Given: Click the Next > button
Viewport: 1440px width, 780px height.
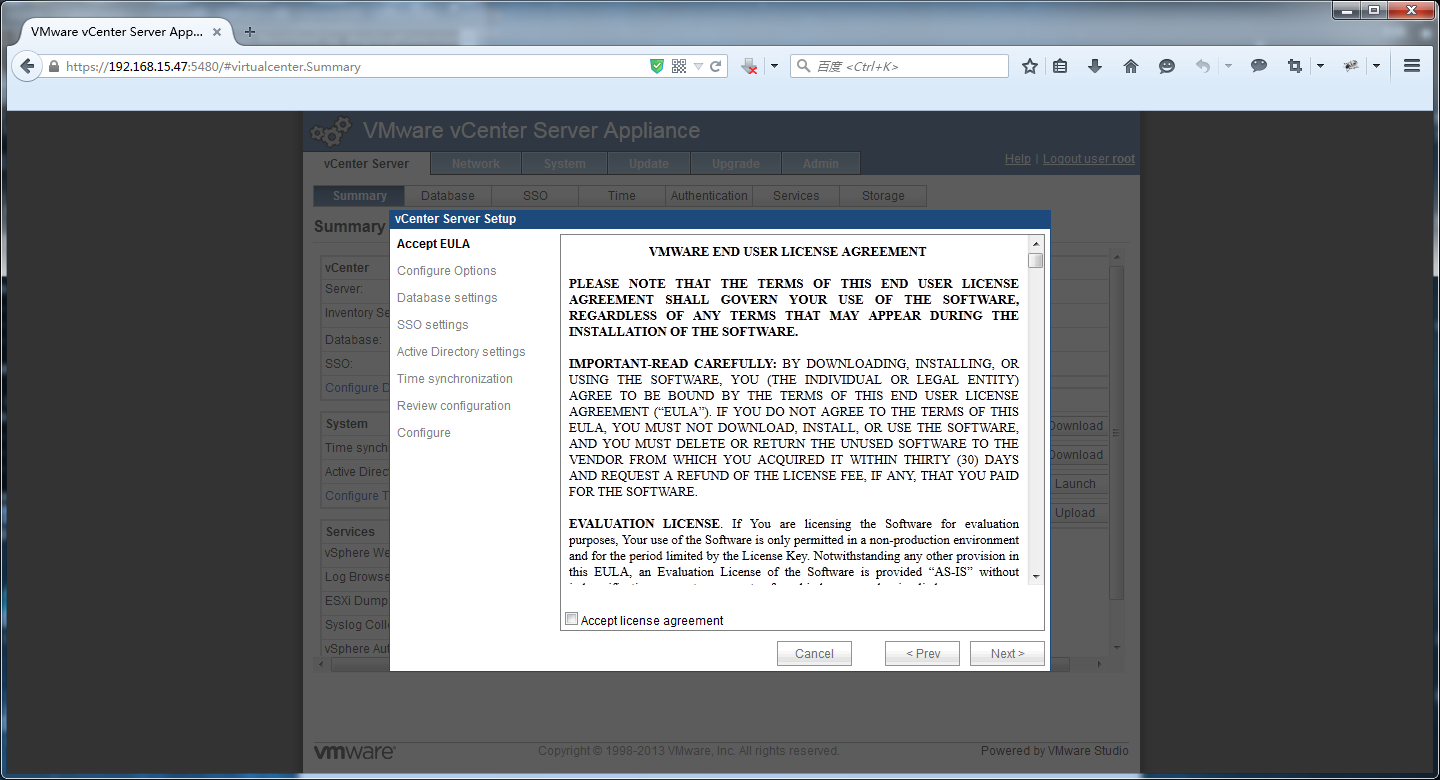Looking at the screenshot, I should point(1007,653).
